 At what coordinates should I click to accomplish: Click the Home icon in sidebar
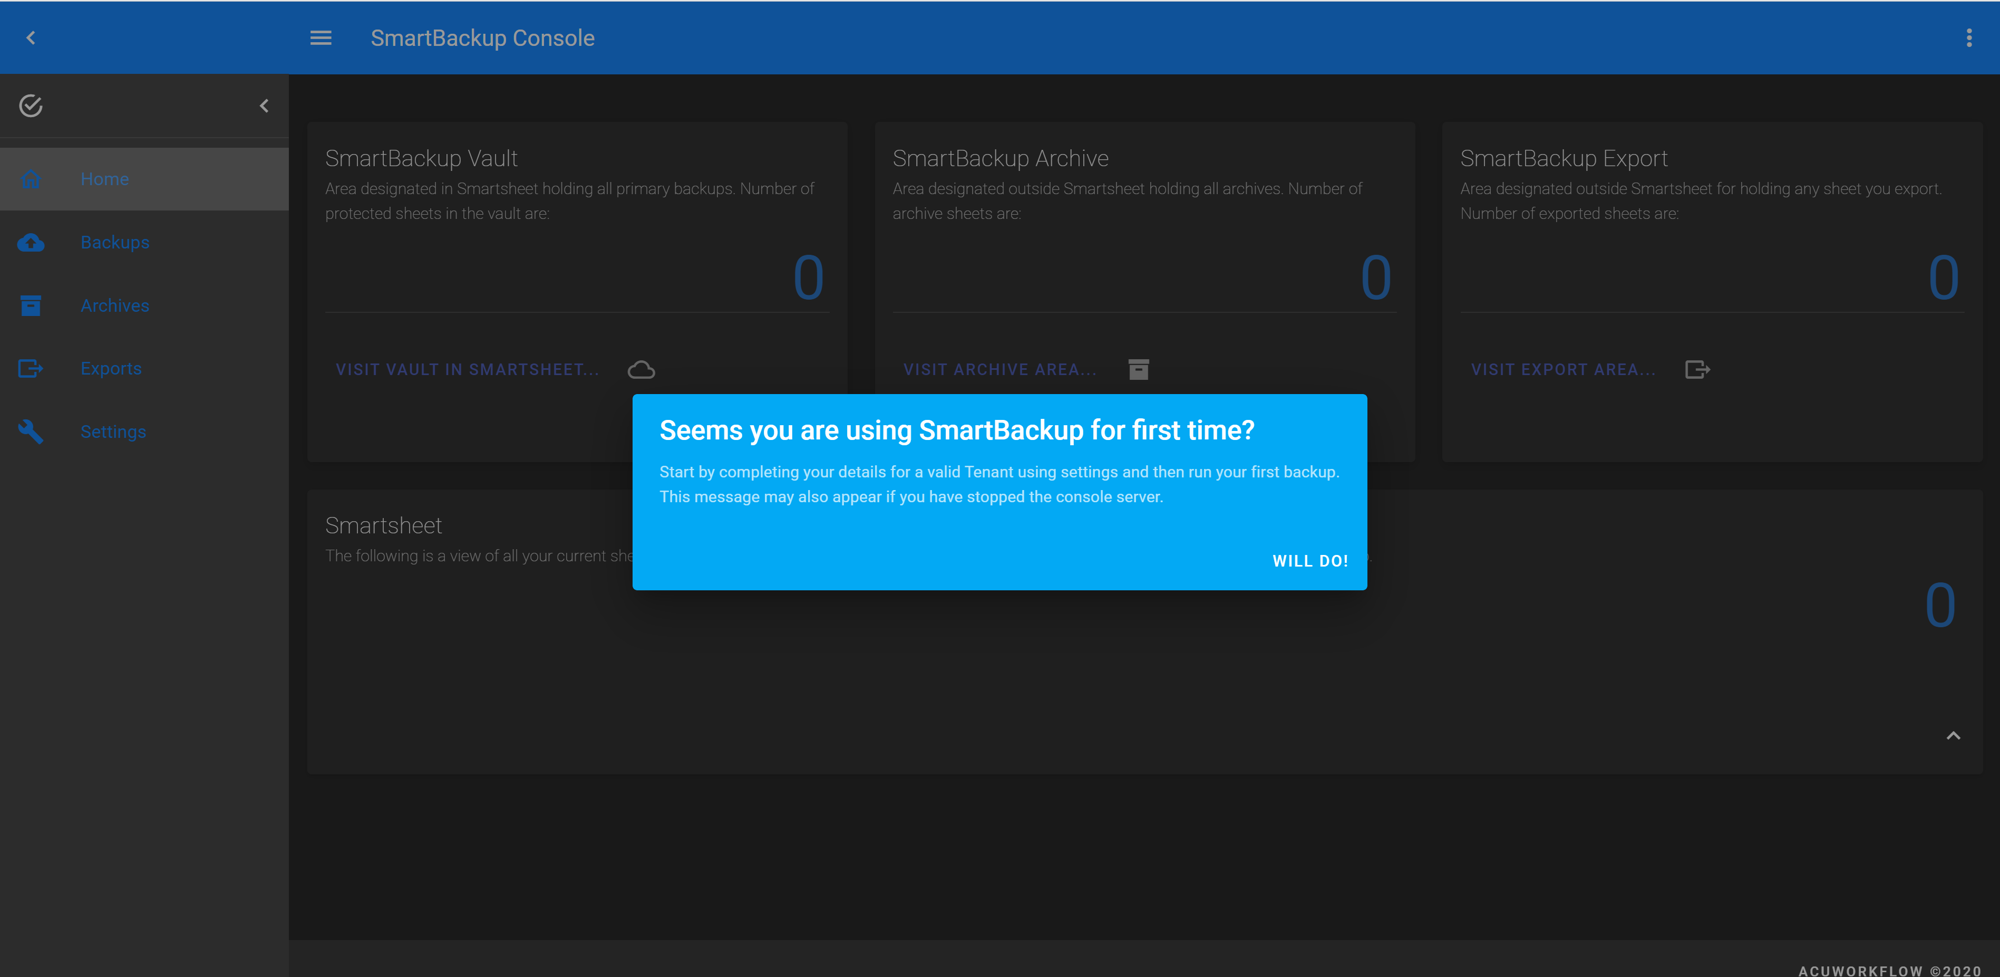tap(31, 180)
